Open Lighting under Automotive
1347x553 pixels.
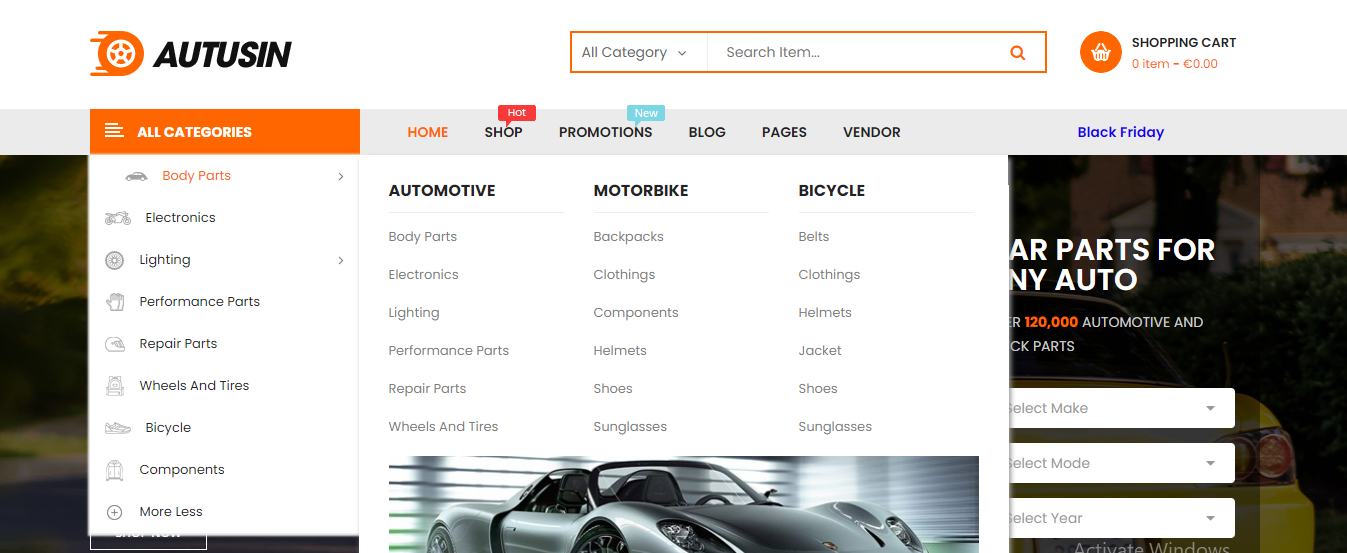tap(414, 313)
